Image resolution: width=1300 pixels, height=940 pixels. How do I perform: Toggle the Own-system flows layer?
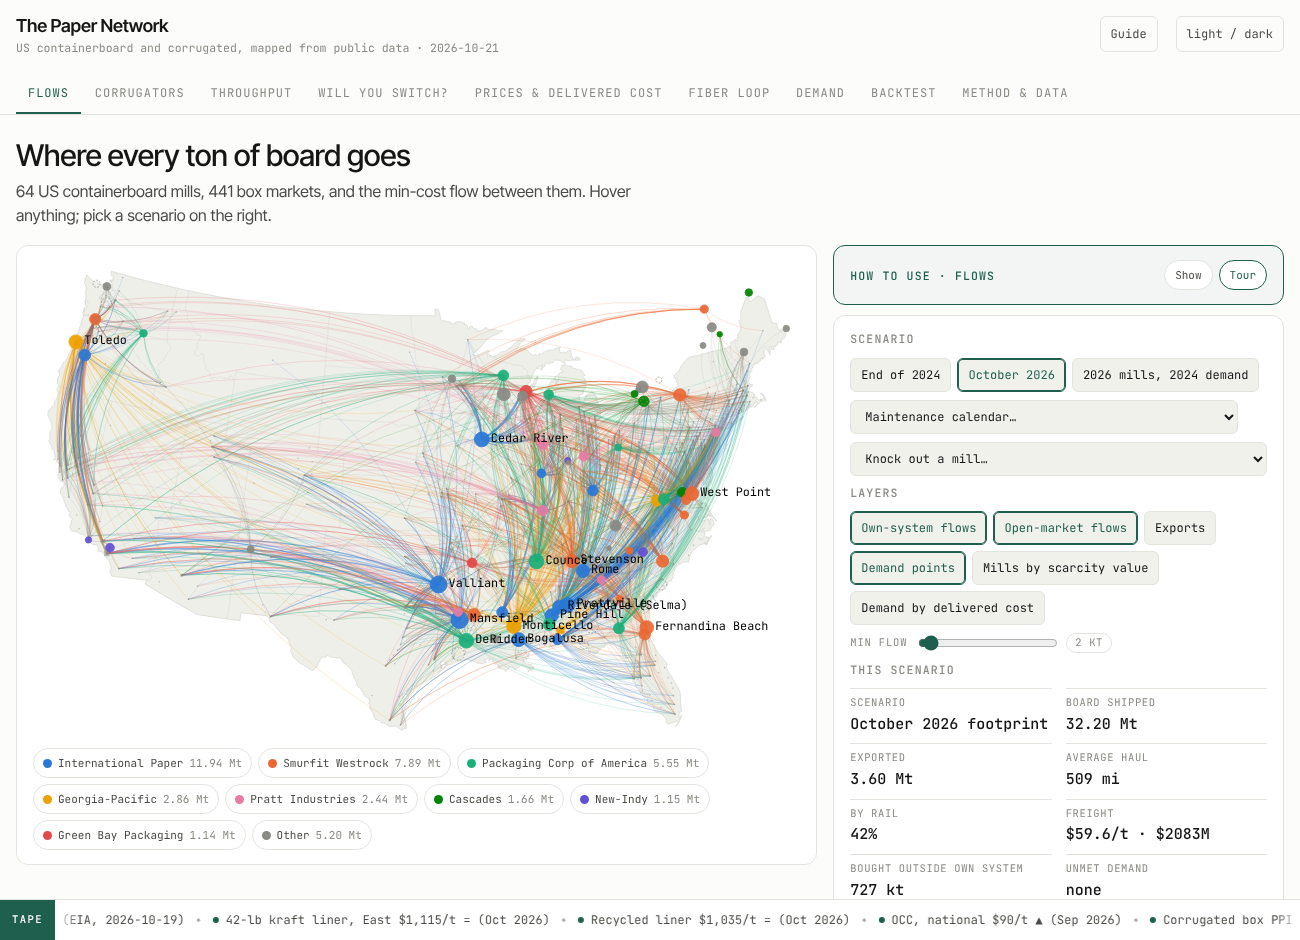click(919, 528)
